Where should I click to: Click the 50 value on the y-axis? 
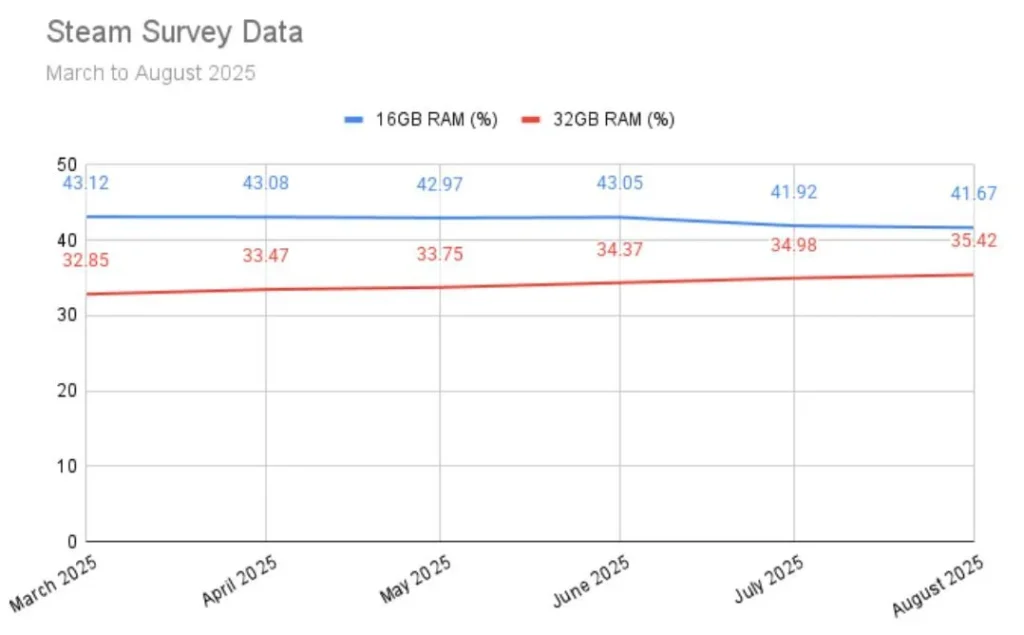pyautogui.click(x=67, y=164)
